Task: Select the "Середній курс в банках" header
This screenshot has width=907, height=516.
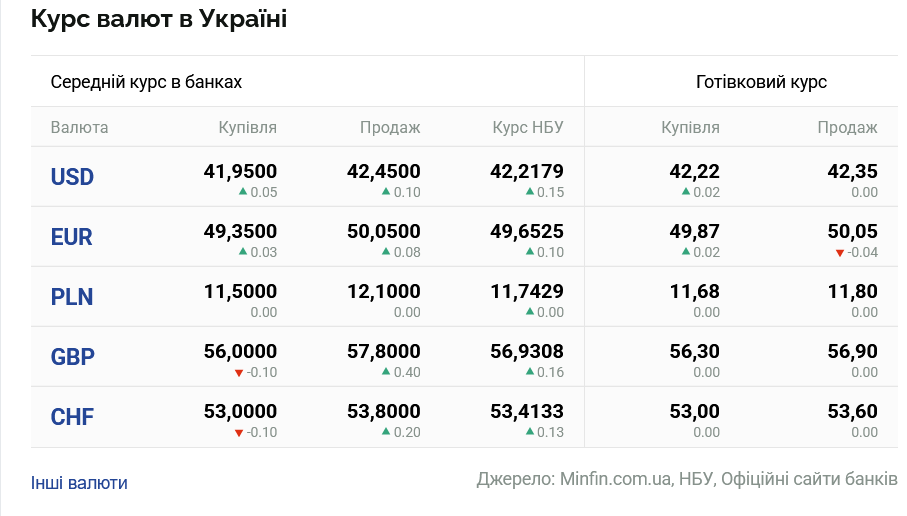Action: coord(146,82)
